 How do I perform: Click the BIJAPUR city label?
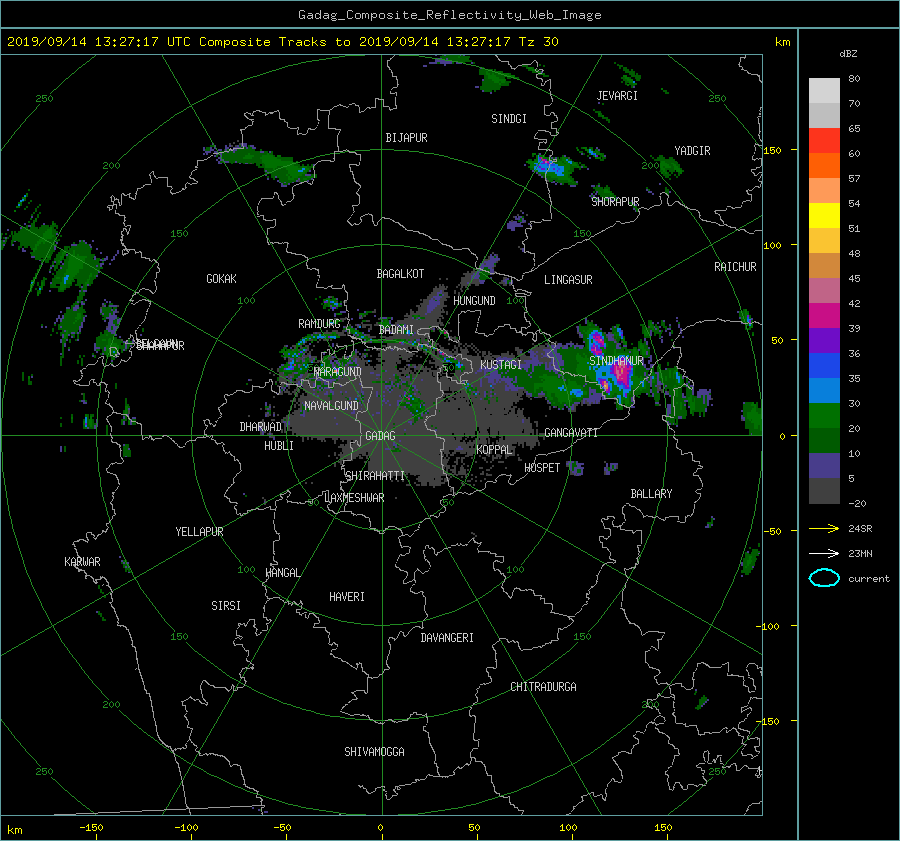pos(406,138)
